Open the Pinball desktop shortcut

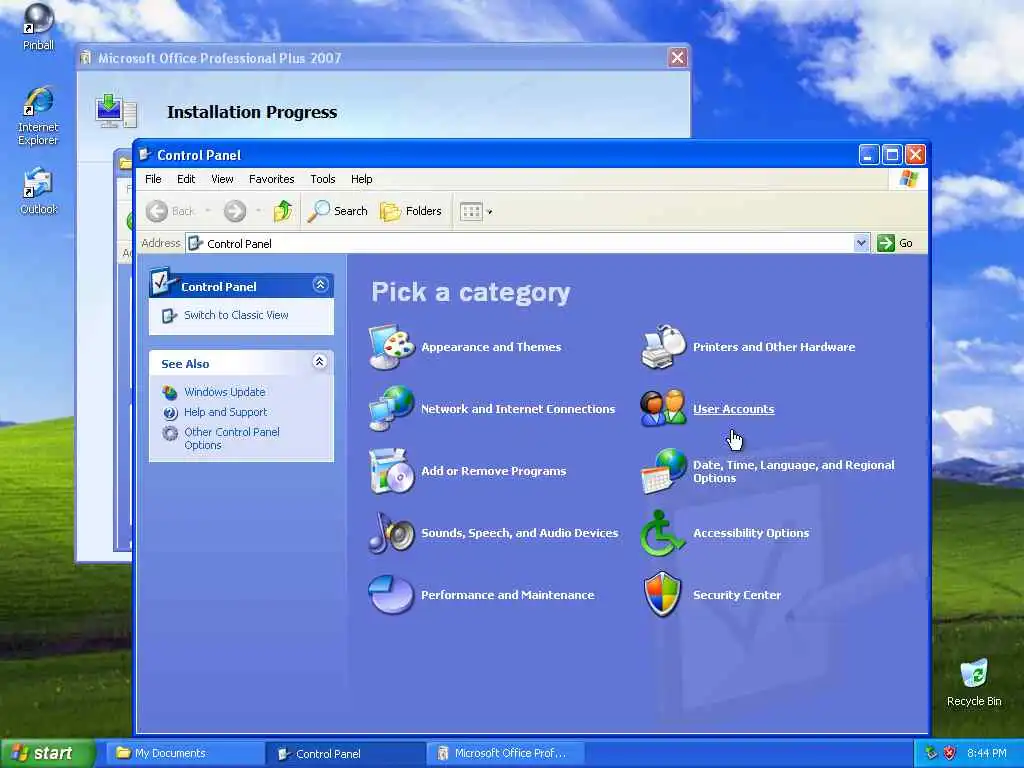coord(39,27)
